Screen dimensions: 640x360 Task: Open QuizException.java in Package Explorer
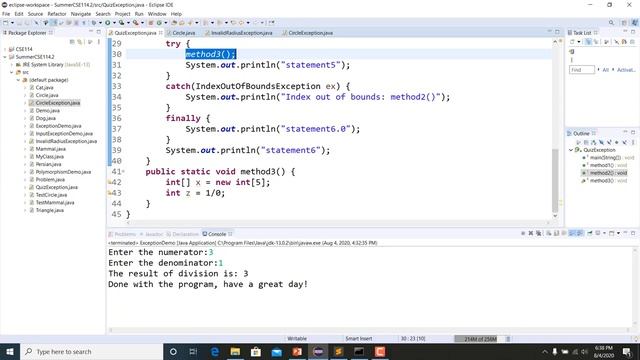[56, 187]
